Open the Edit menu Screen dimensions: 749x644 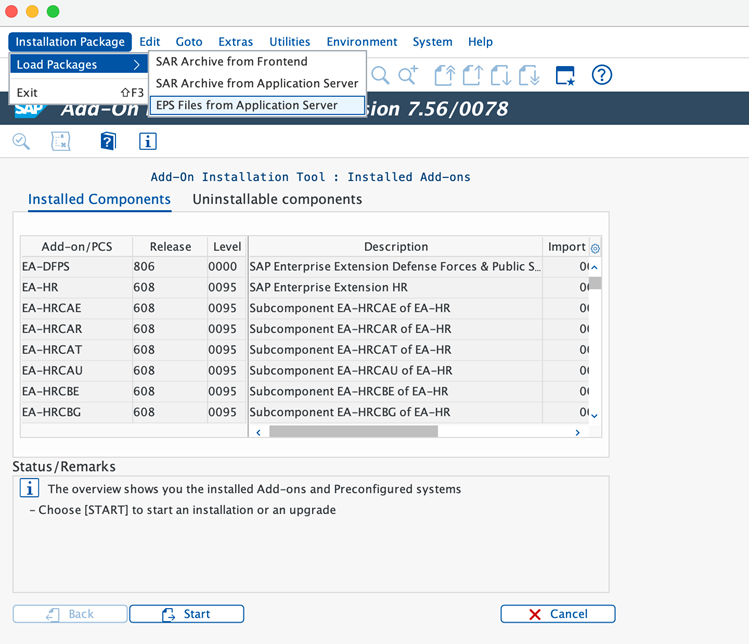[150, 42]
